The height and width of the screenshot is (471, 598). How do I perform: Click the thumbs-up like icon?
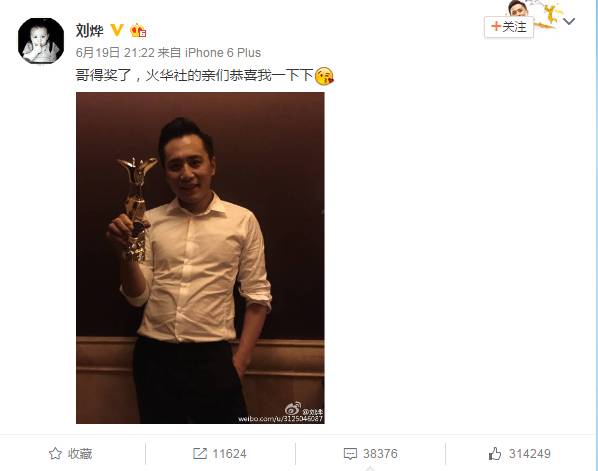click(x=495, y=453)
